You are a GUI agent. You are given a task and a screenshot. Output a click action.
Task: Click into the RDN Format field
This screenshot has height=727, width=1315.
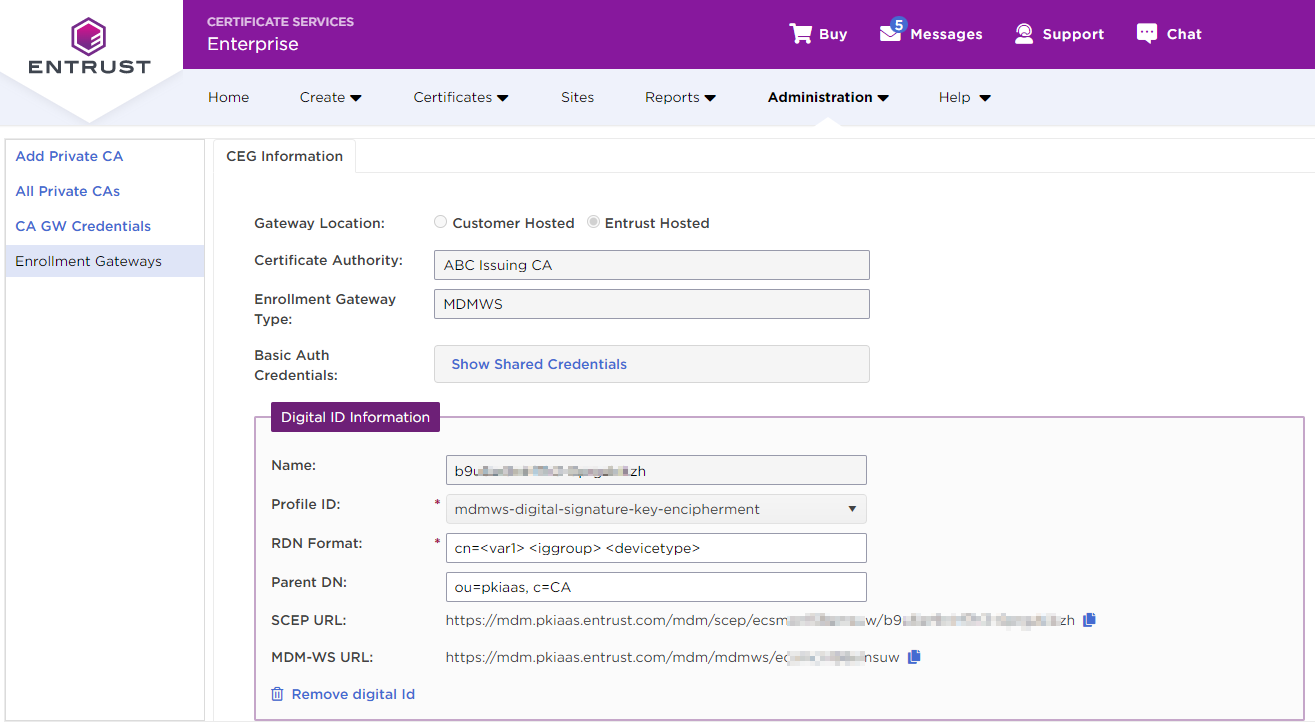coord(656,548)
